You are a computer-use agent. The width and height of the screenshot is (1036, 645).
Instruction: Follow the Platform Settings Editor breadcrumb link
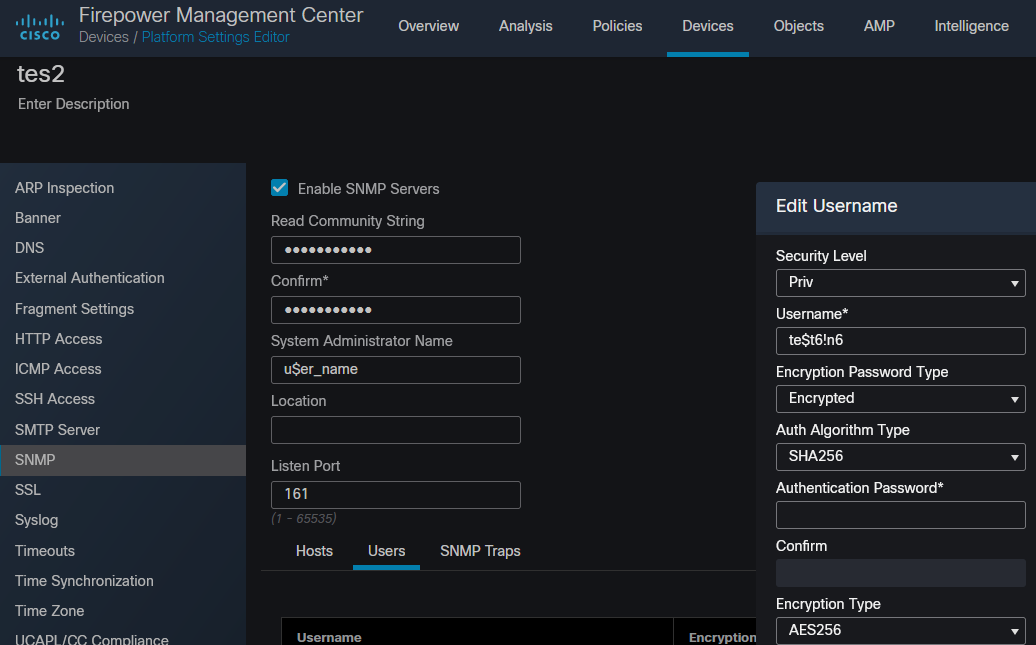tap(215, 37)
